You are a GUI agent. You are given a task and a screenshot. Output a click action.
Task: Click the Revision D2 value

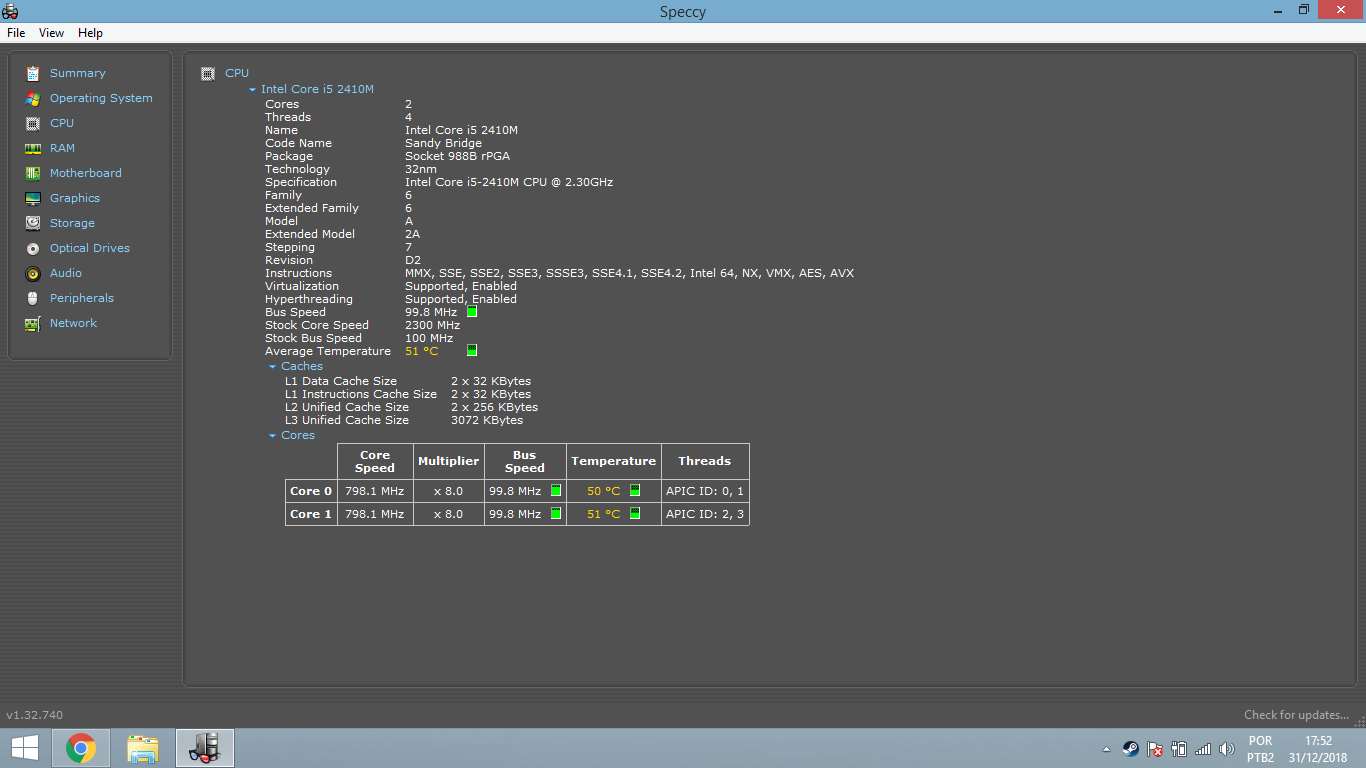click(x=413, y=260)
